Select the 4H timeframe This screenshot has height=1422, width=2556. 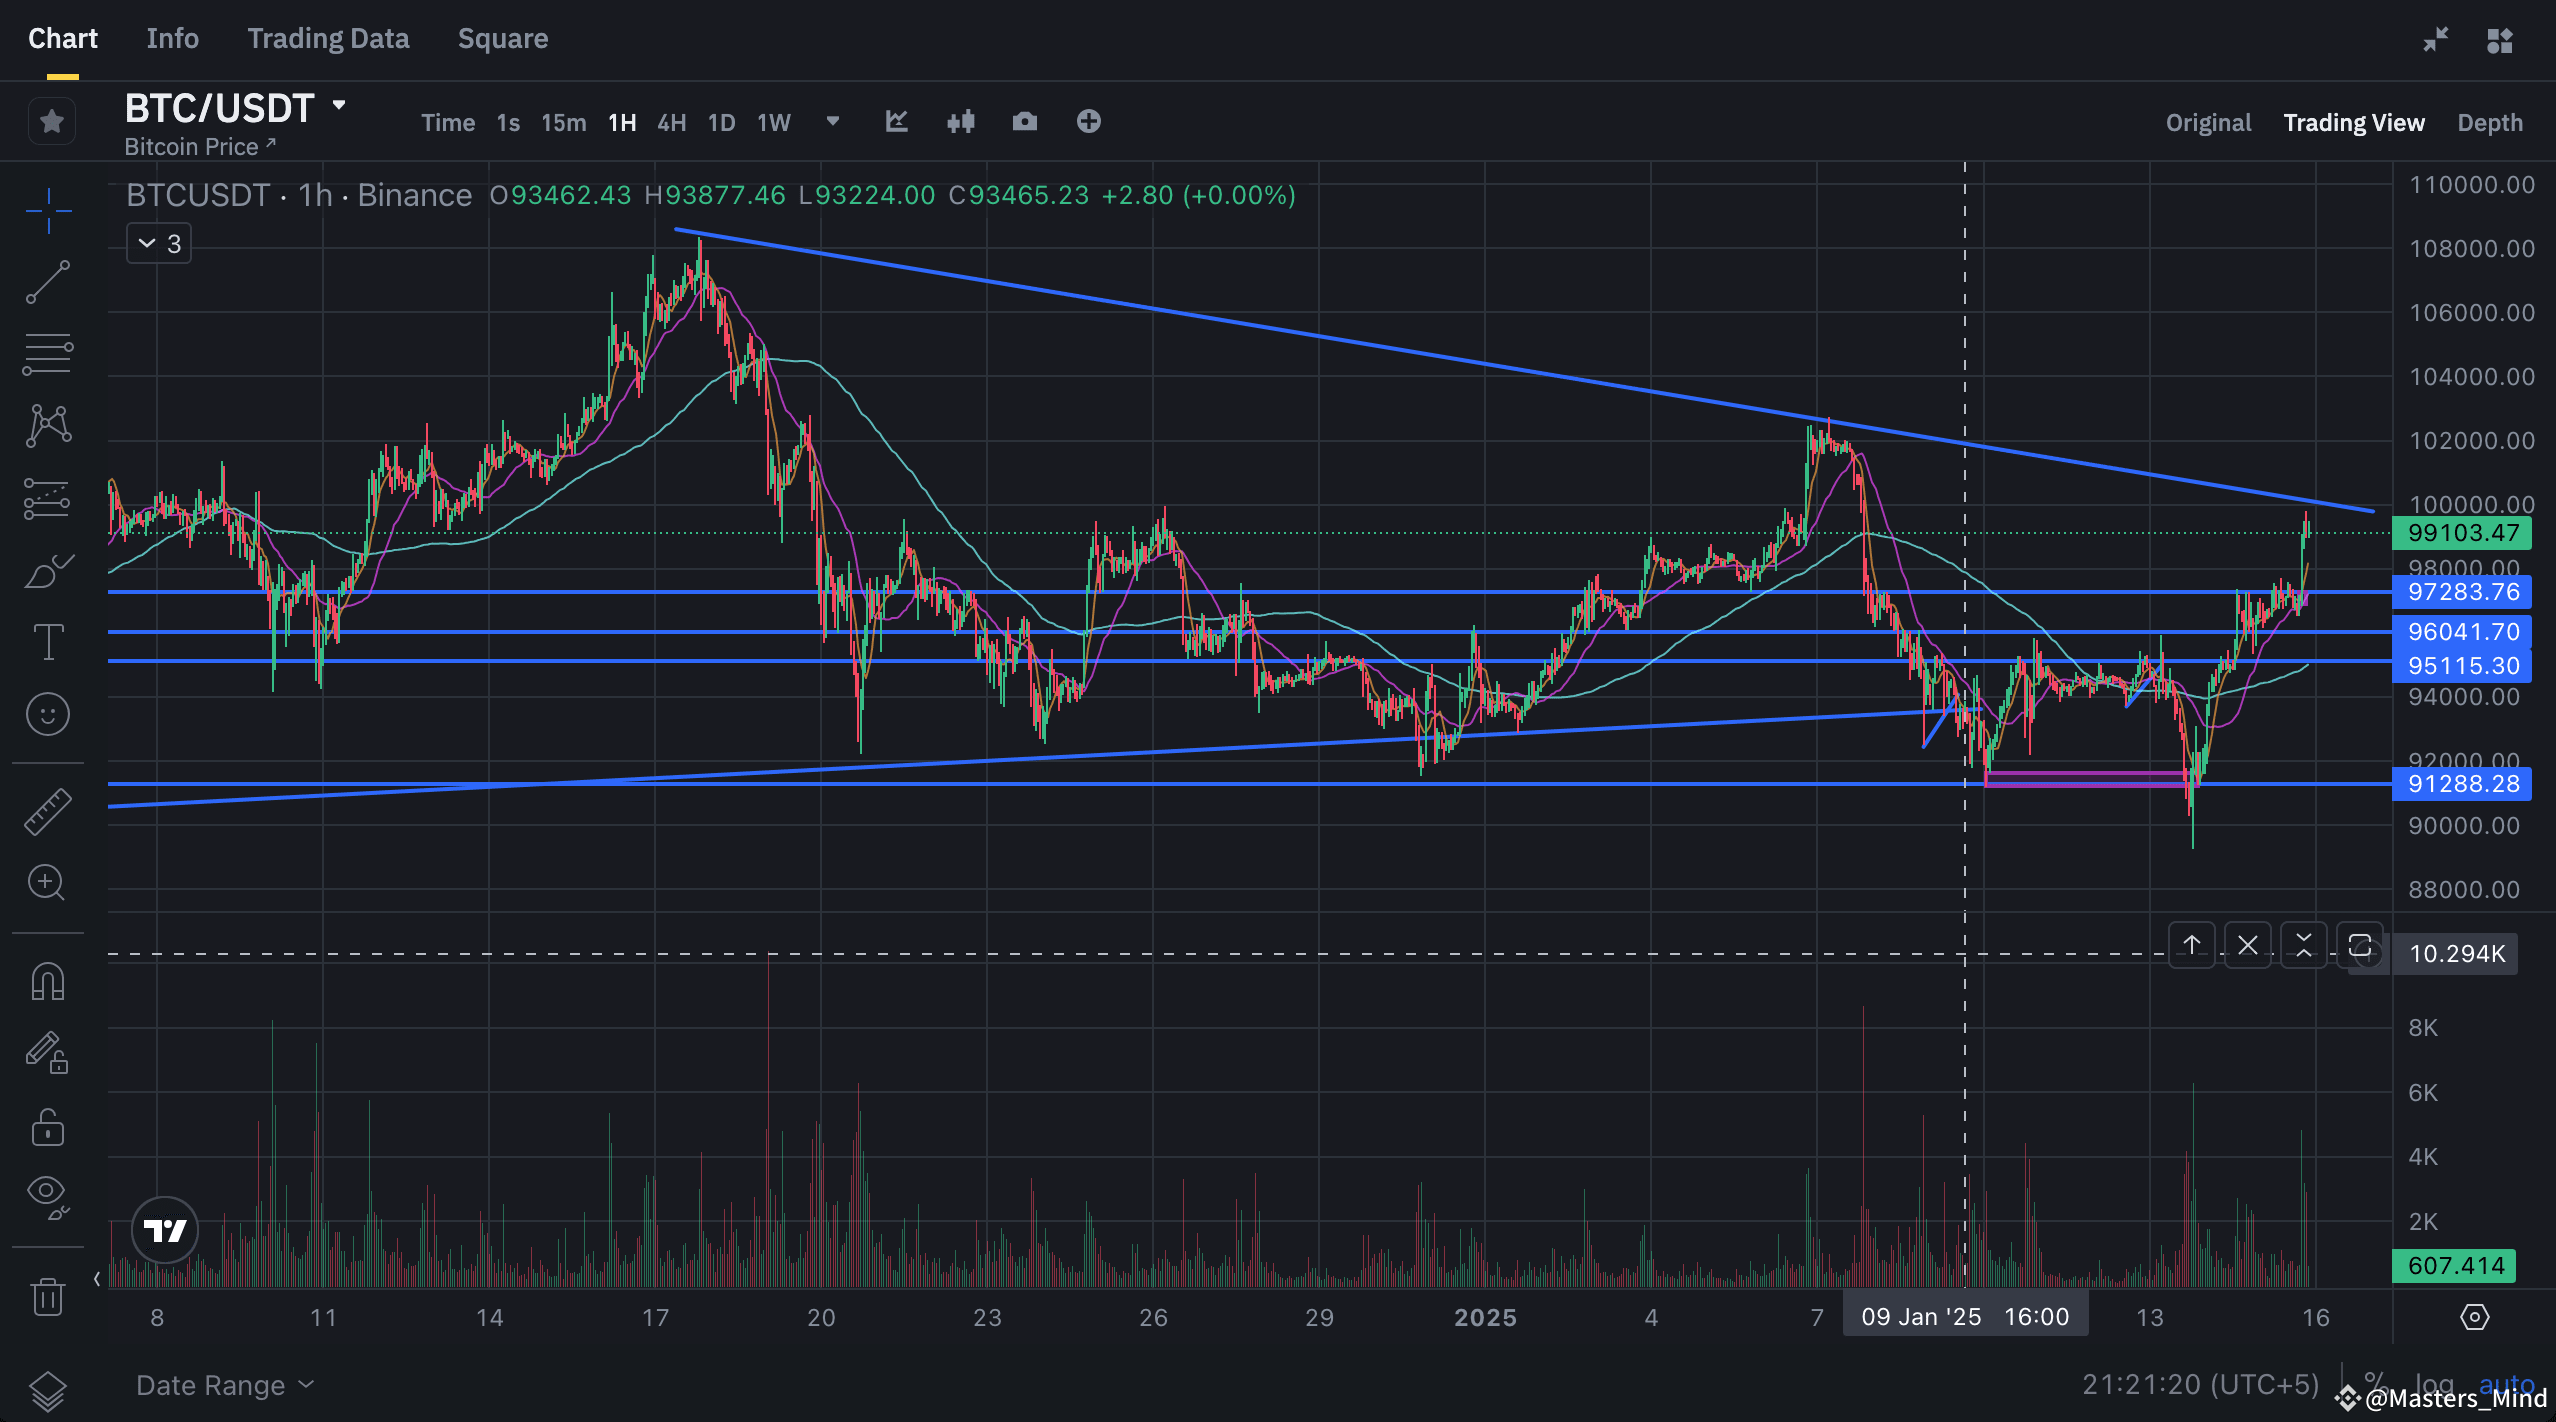(x=671, y=122)
